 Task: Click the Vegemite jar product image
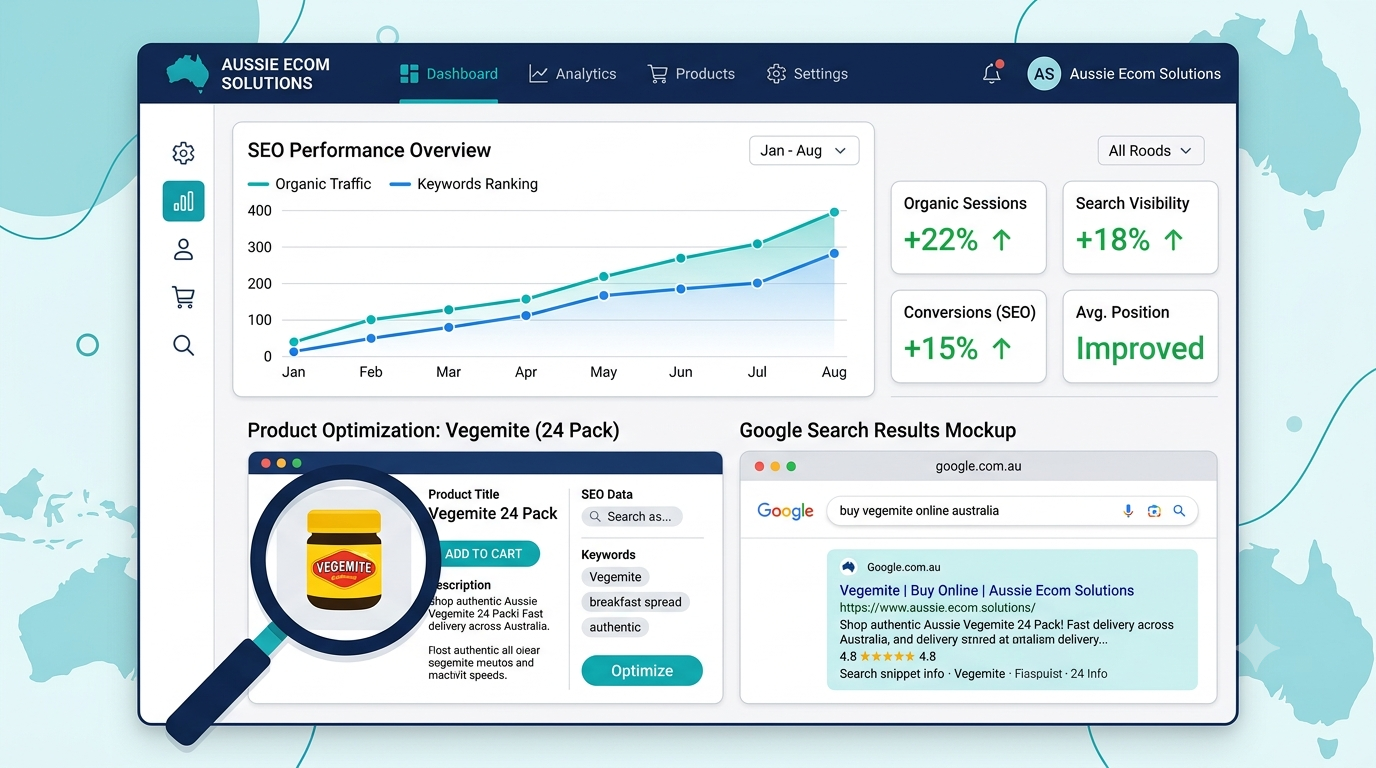tap(343, 560)
